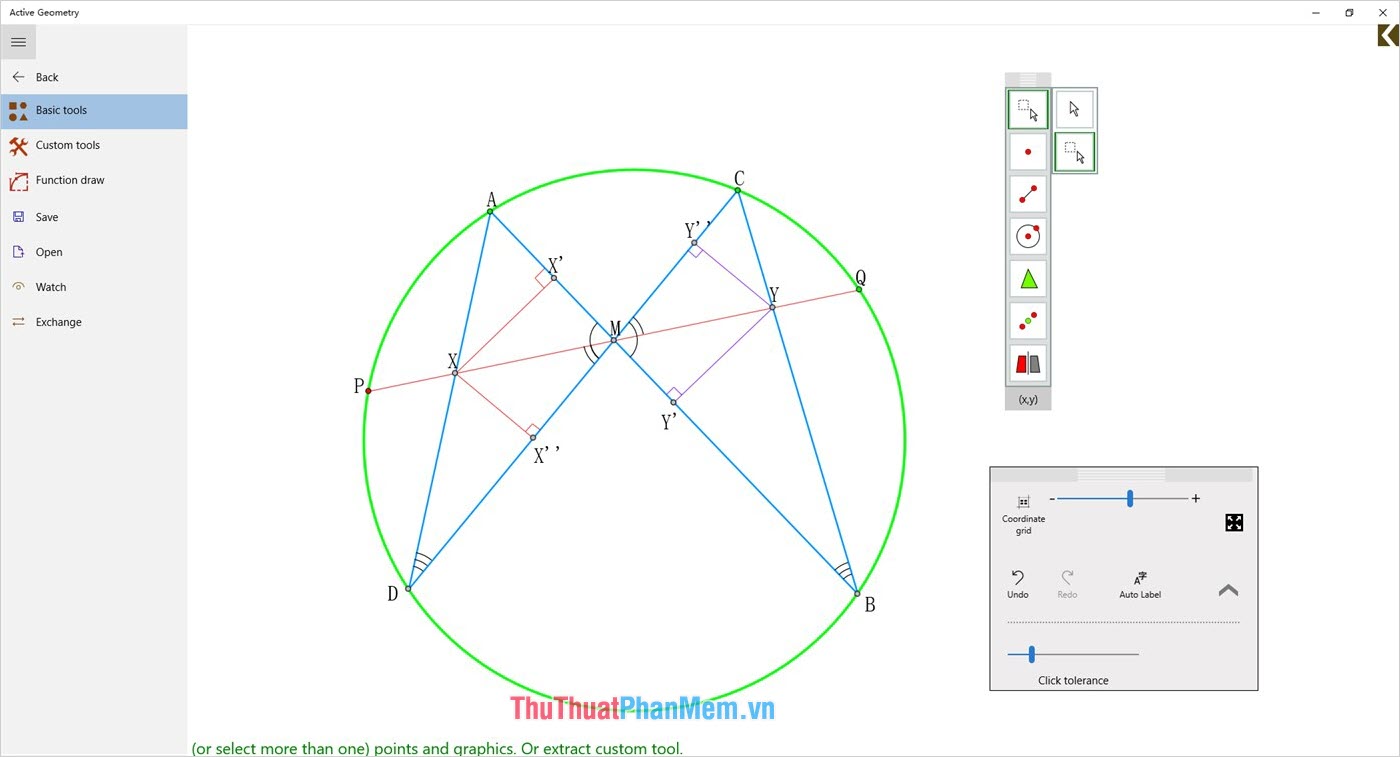
Task: Click point M on the diagram
Action: 613,340
